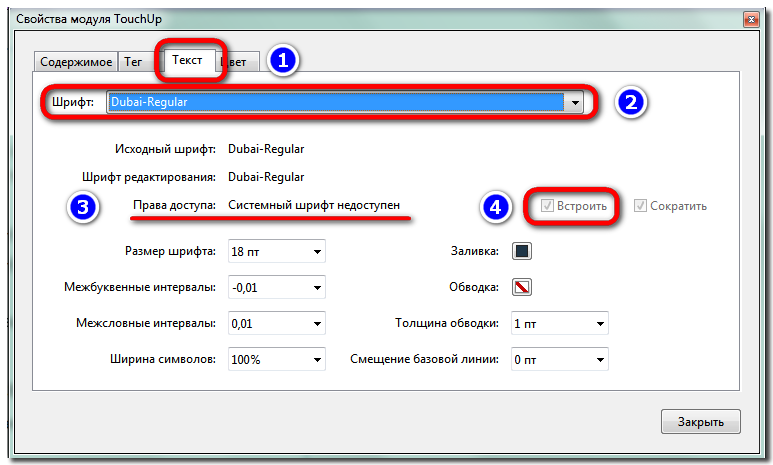This screenshot has width=773, height=465.
Task: Expand the Межбуквенные интервалы dropdown
Action: coord(317,288)
